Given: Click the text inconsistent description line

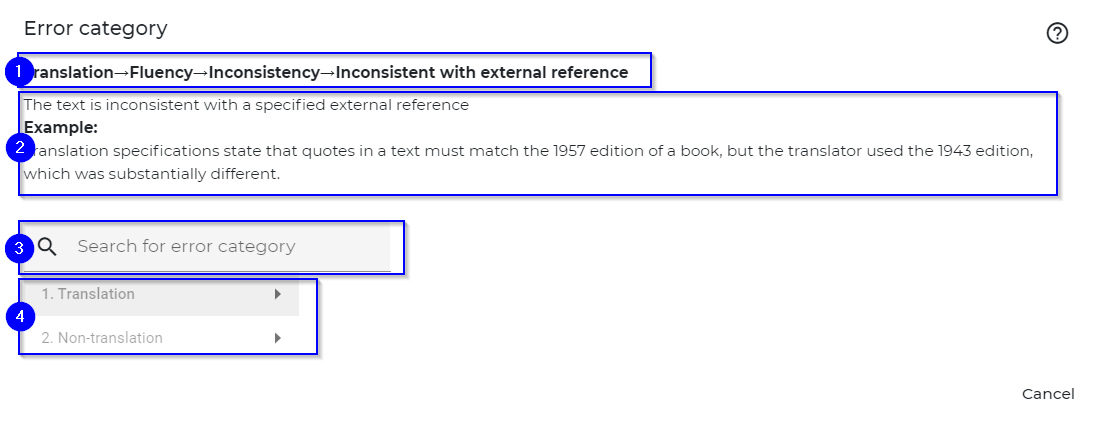Looking at the screenshot, I should point(246,105).
